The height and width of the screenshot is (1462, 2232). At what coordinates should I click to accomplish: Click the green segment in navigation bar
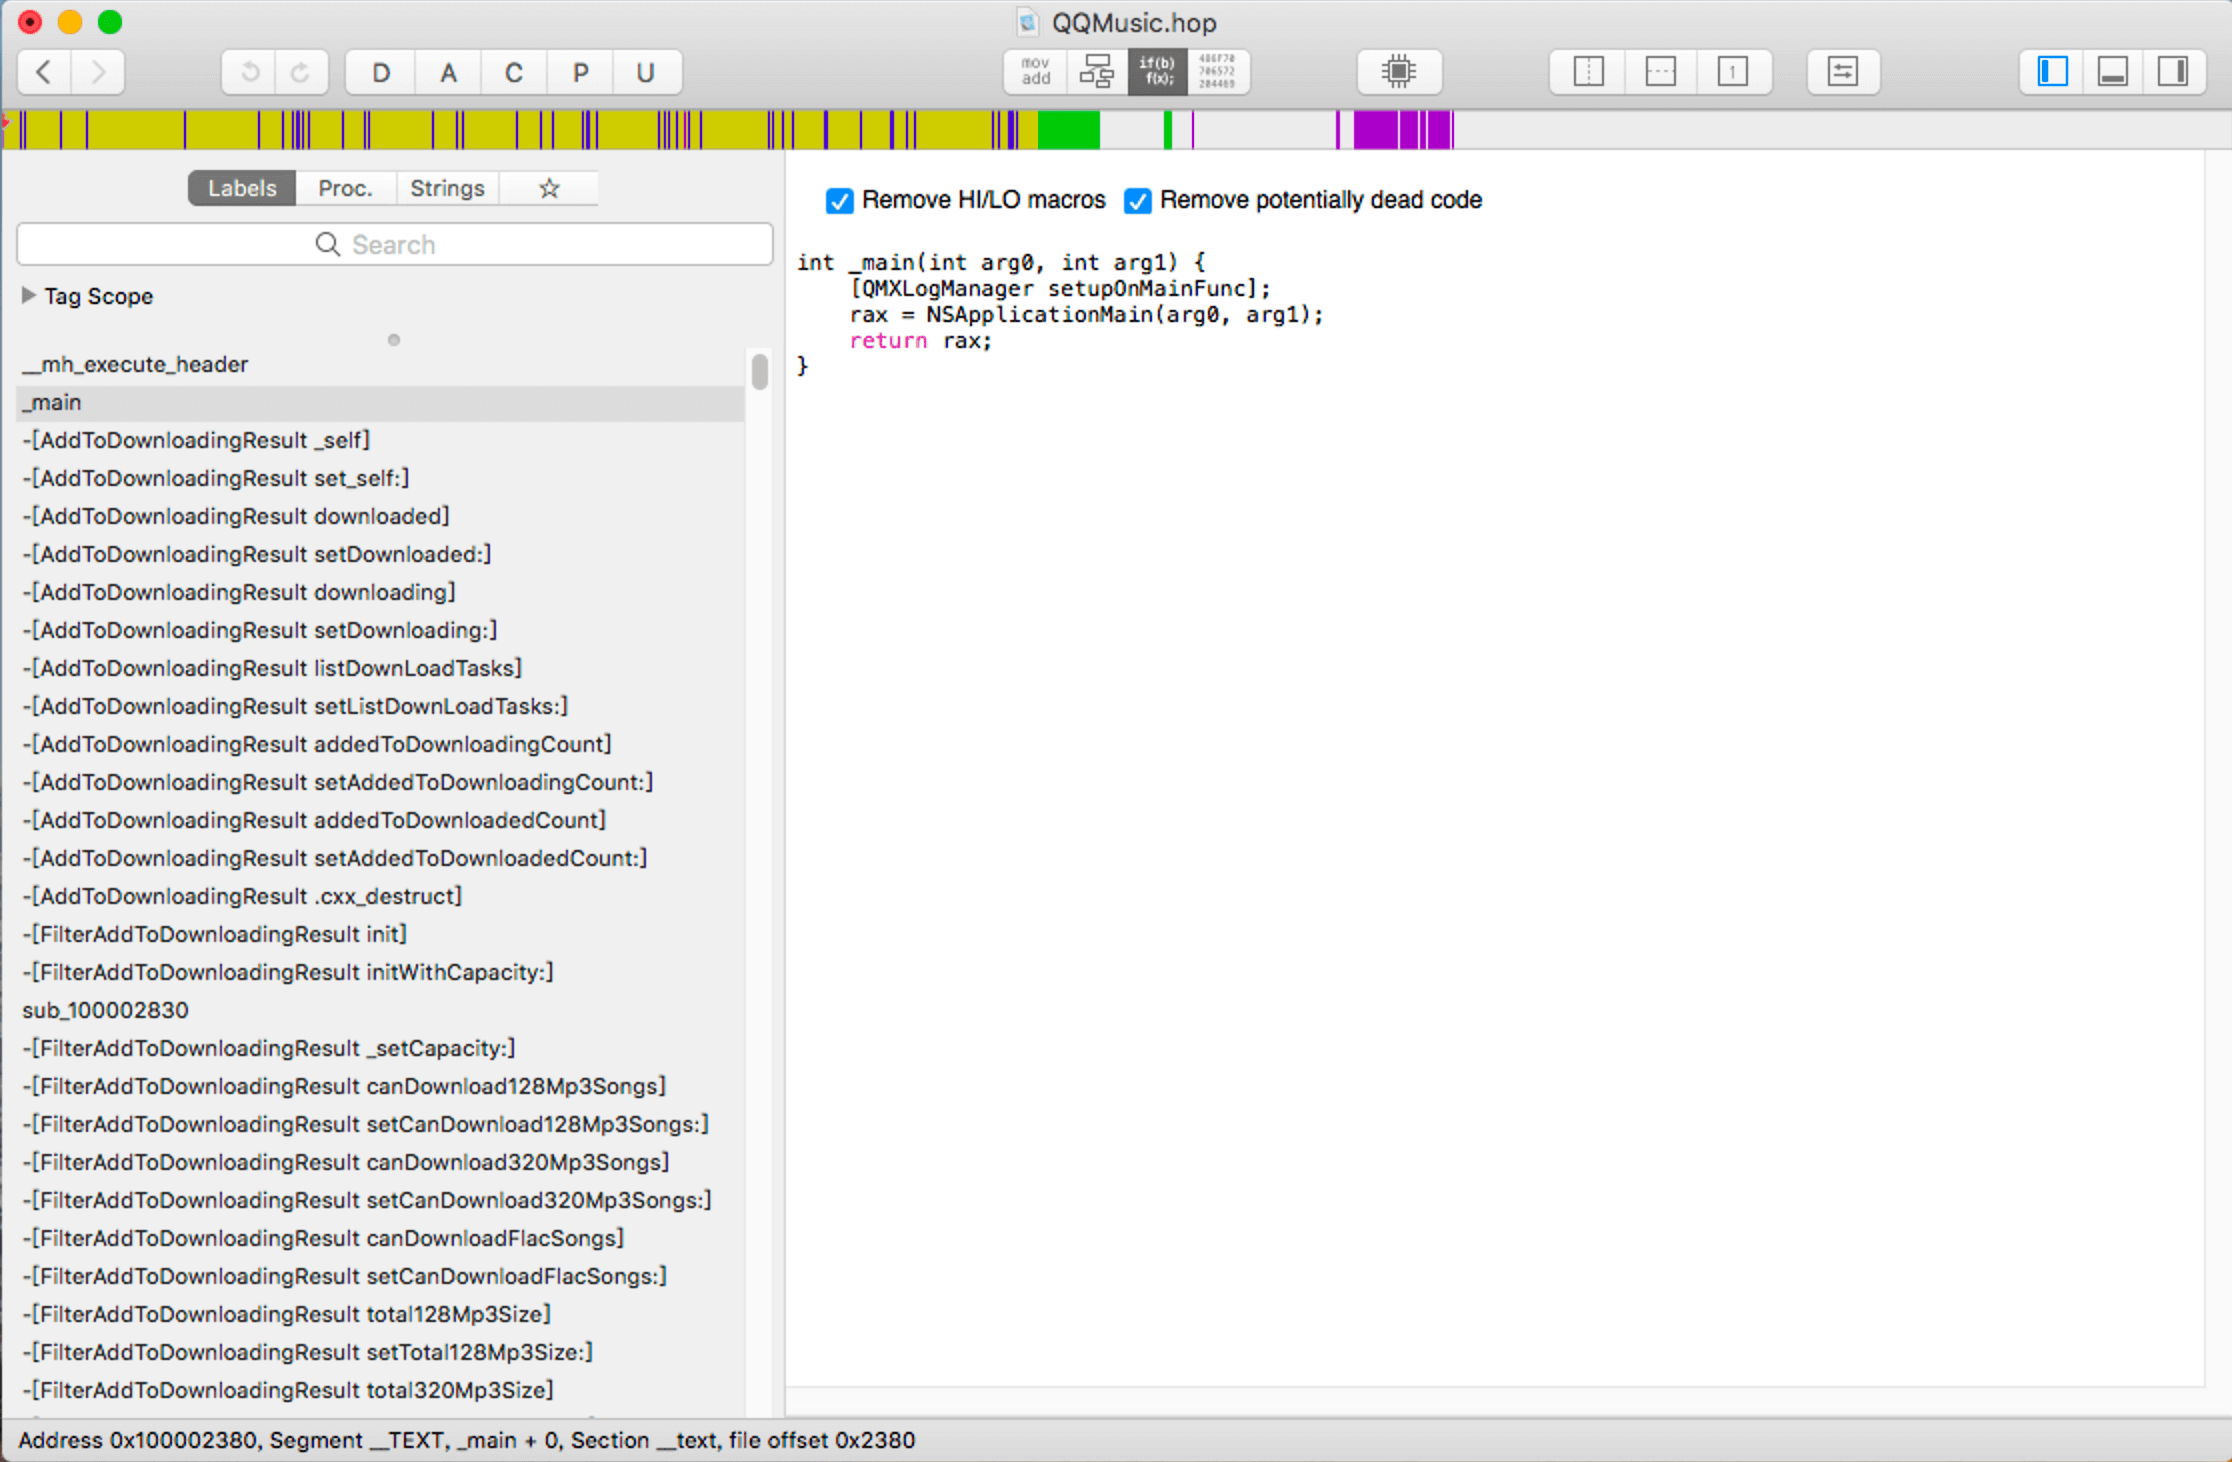click(1068, 130)
